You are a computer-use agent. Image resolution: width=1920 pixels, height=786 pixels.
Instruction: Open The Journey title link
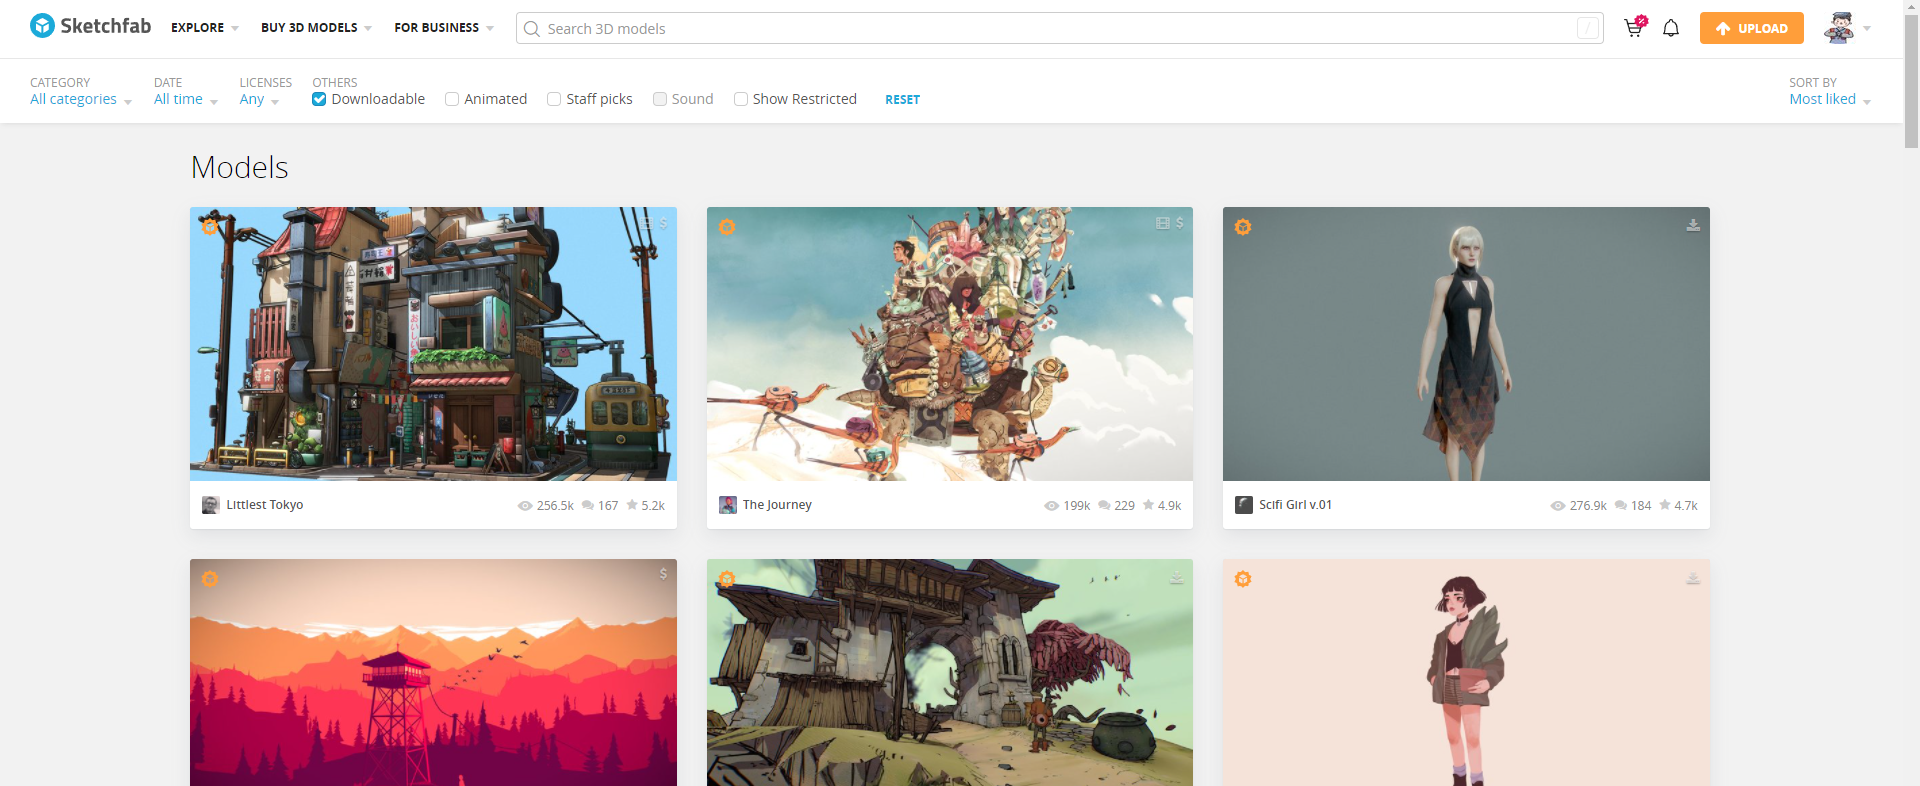pos(777,505)
